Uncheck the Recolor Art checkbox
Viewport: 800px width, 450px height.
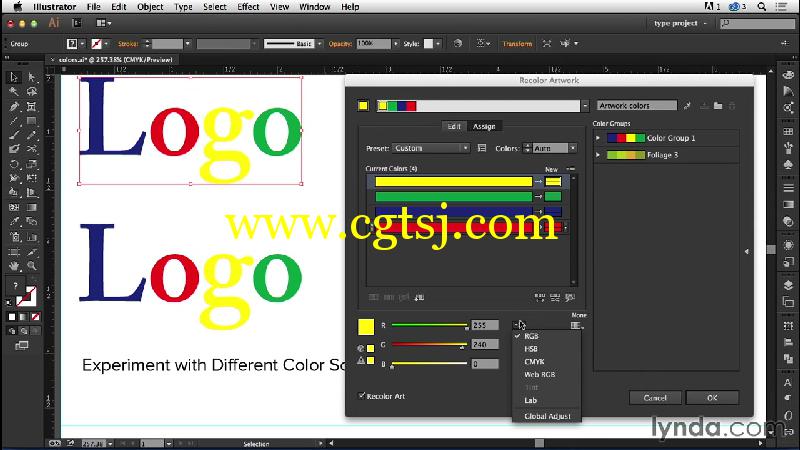tap(362, 395)
